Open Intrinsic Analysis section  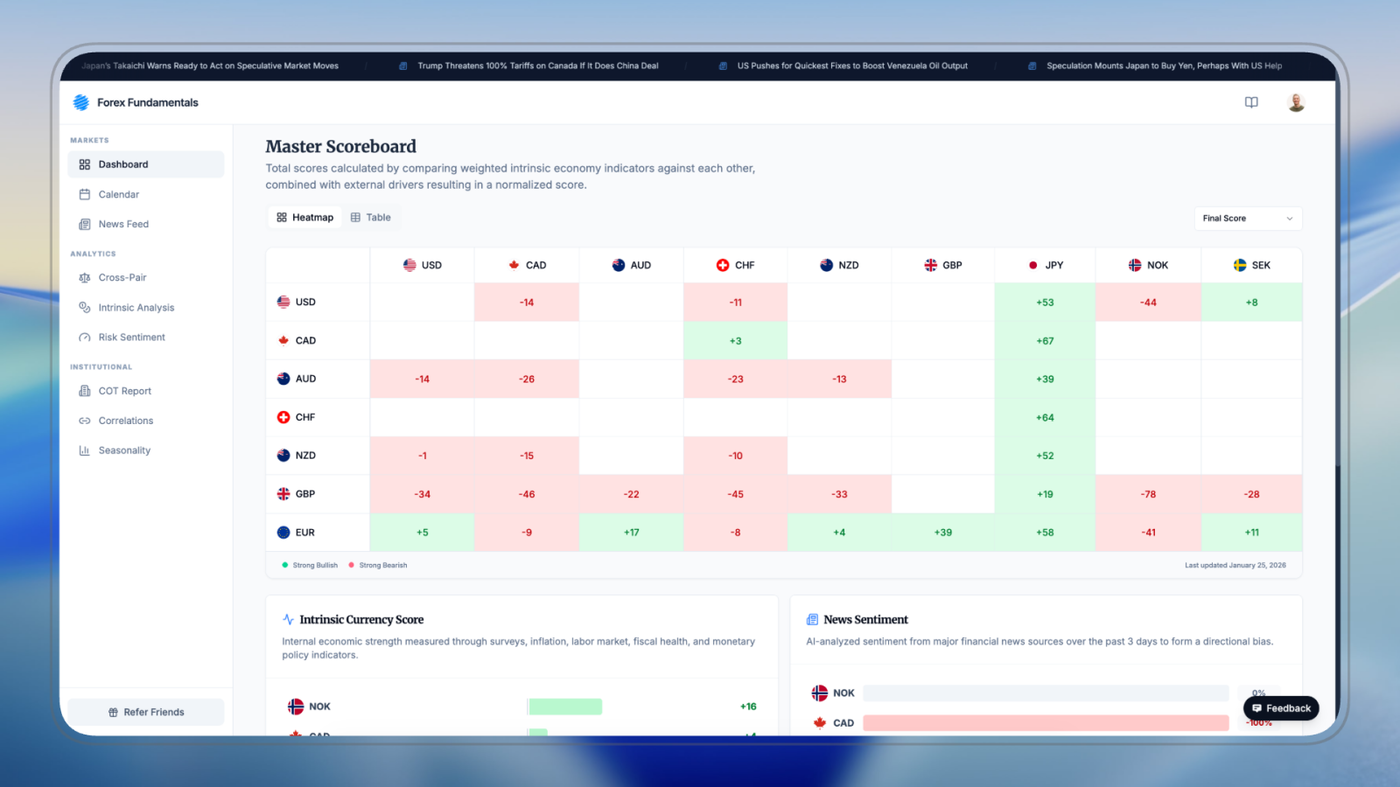tap(136, 307)
